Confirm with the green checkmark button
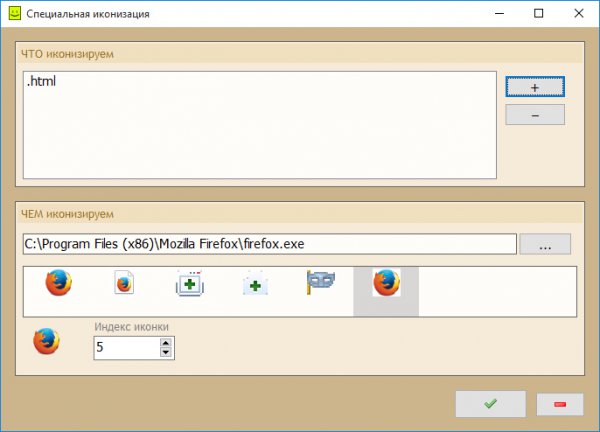This screenshot has width=600, height=432. 491,404
